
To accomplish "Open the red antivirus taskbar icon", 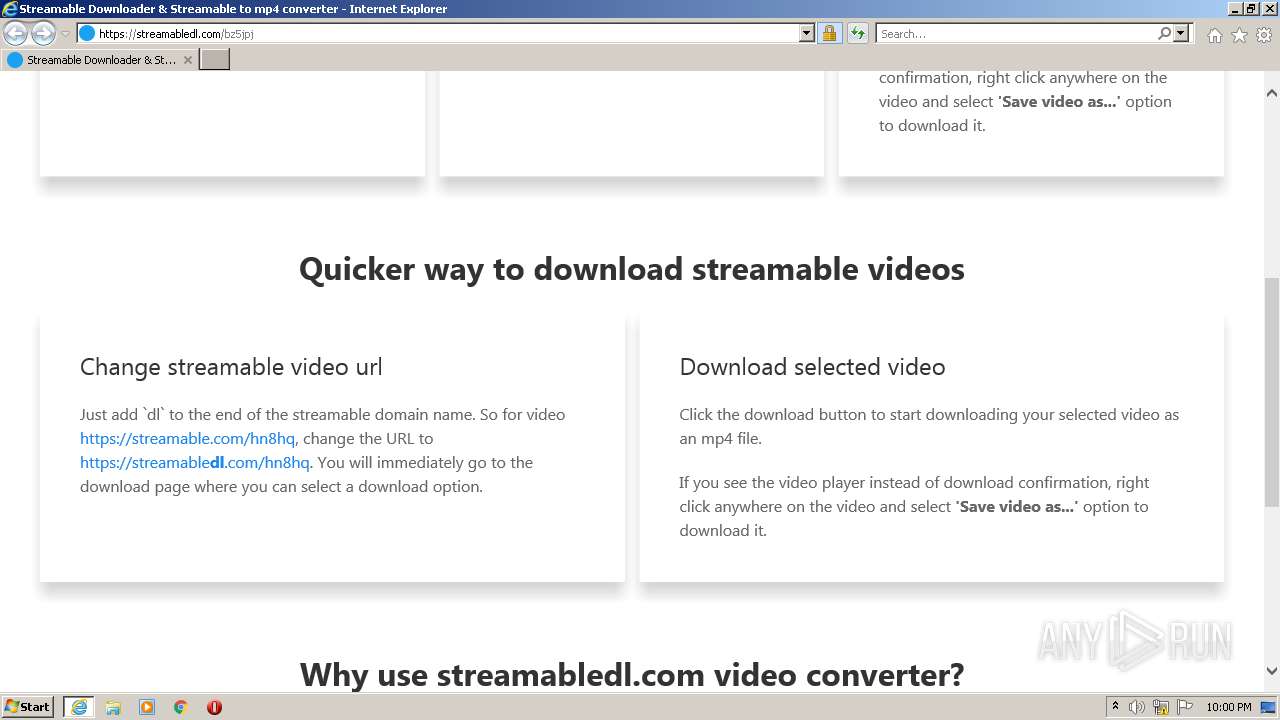I will tap(214, 707).
